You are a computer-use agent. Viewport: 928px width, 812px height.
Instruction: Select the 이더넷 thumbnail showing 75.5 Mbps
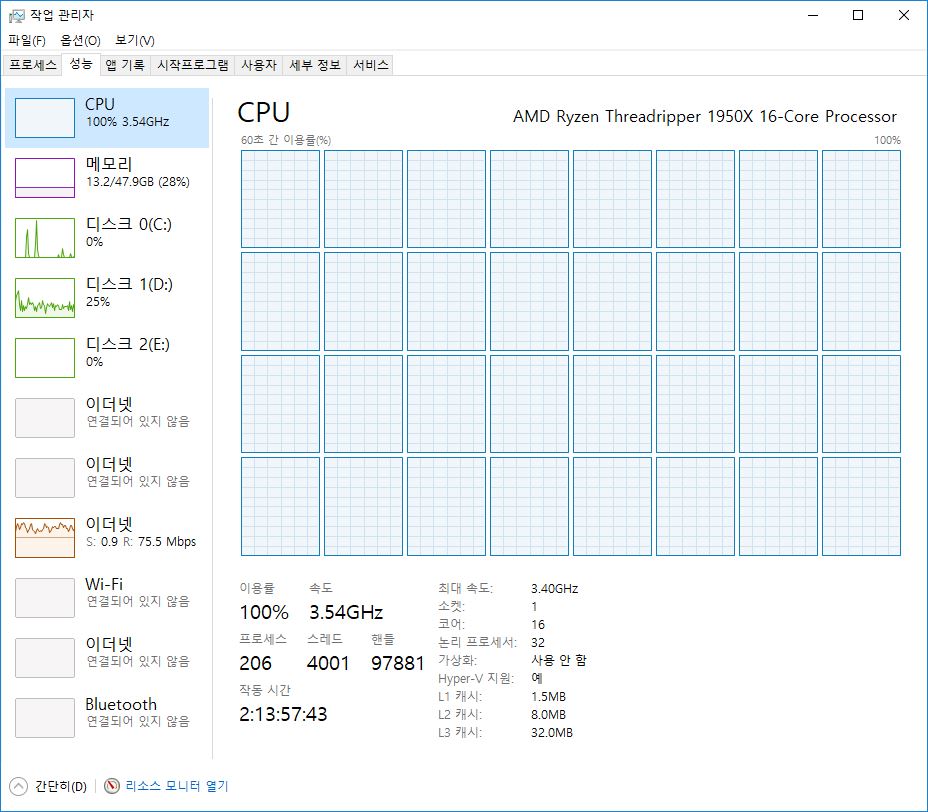coord(45,537)
